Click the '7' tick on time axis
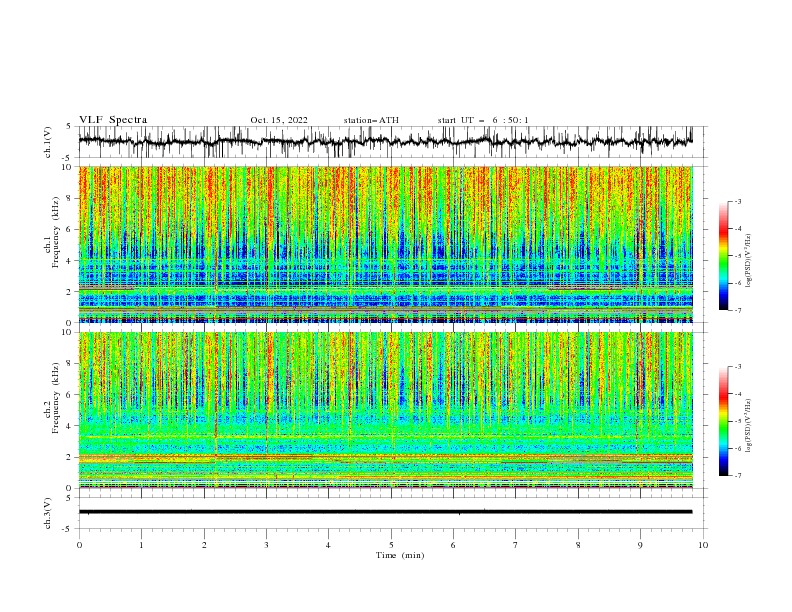 tap(516, 545)
